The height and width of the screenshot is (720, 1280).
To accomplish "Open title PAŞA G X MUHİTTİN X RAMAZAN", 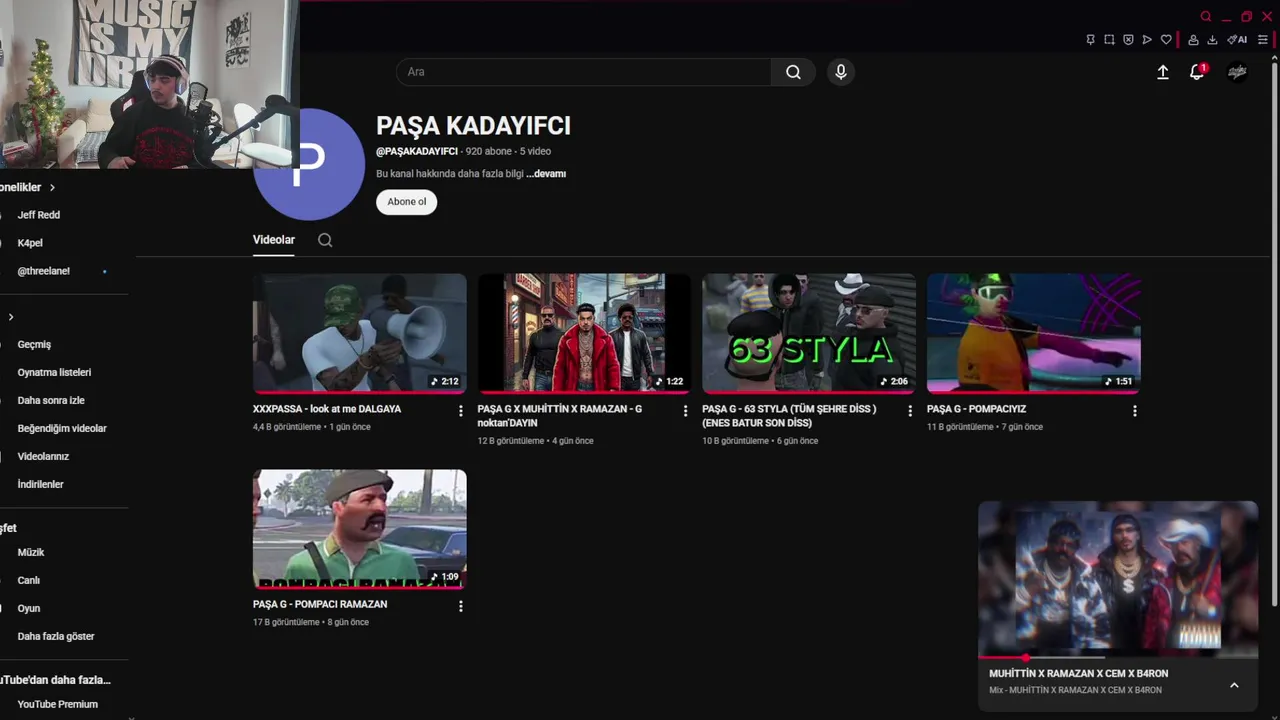I will [560, 416].
